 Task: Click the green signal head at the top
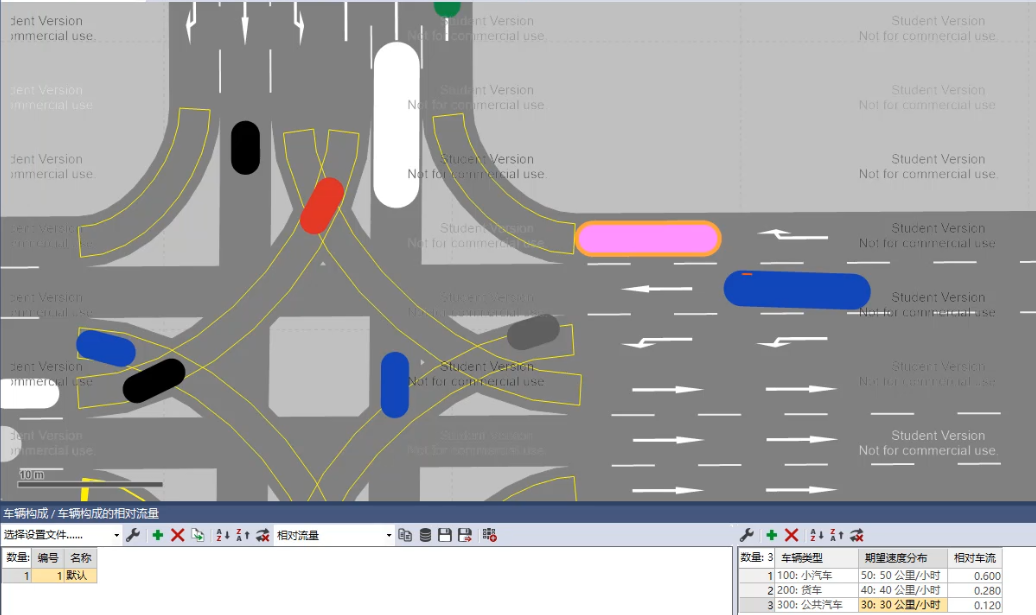click(447, 9)
